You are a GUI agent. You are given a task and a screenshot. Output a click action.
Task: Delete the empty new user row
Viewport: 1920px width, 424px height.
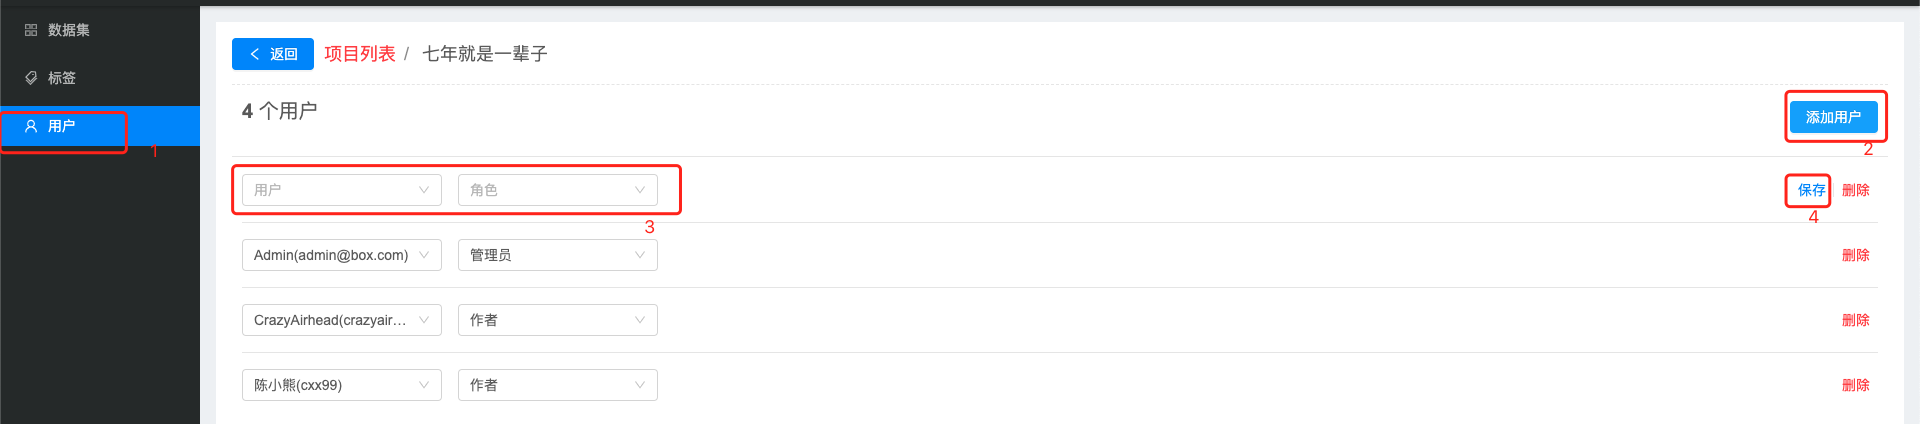click(1855, 190)
